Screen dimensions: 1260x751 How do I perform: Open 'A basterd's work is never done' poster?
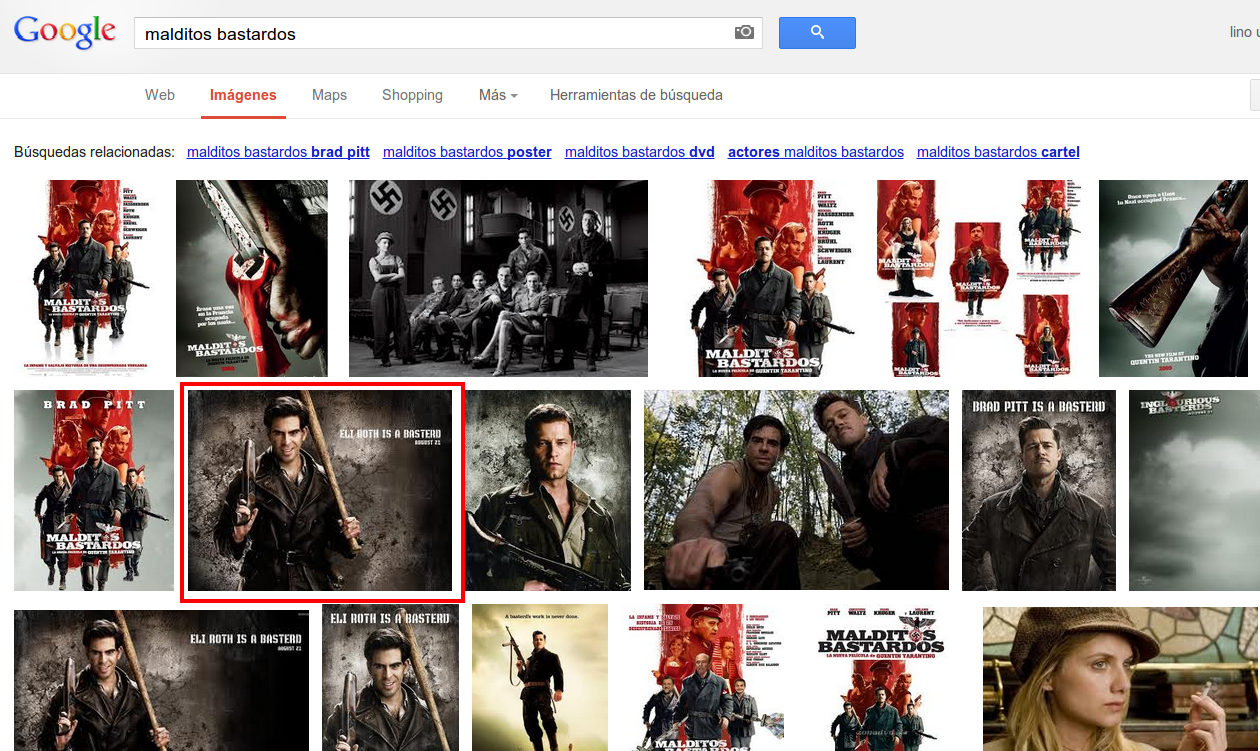(540, 677)
